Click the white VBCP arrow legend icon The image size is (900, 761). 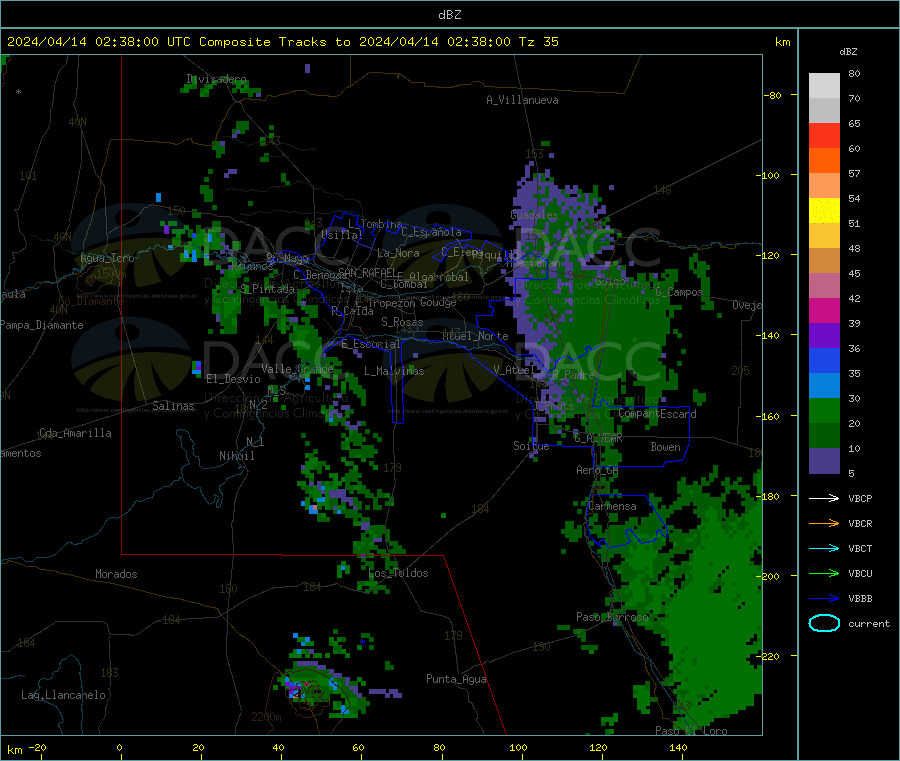coord(824,498)
